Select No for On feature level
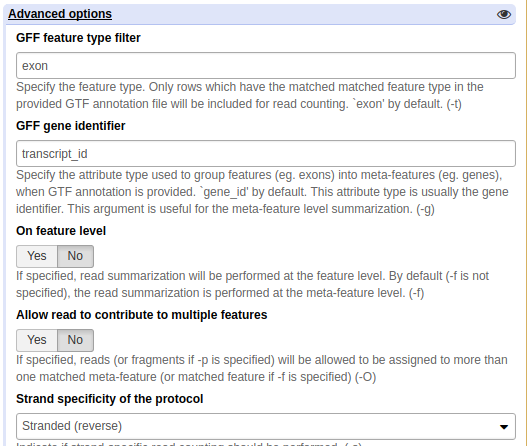Image resolution: width=530 pixels, height=446 pixels. pos(75,256)
